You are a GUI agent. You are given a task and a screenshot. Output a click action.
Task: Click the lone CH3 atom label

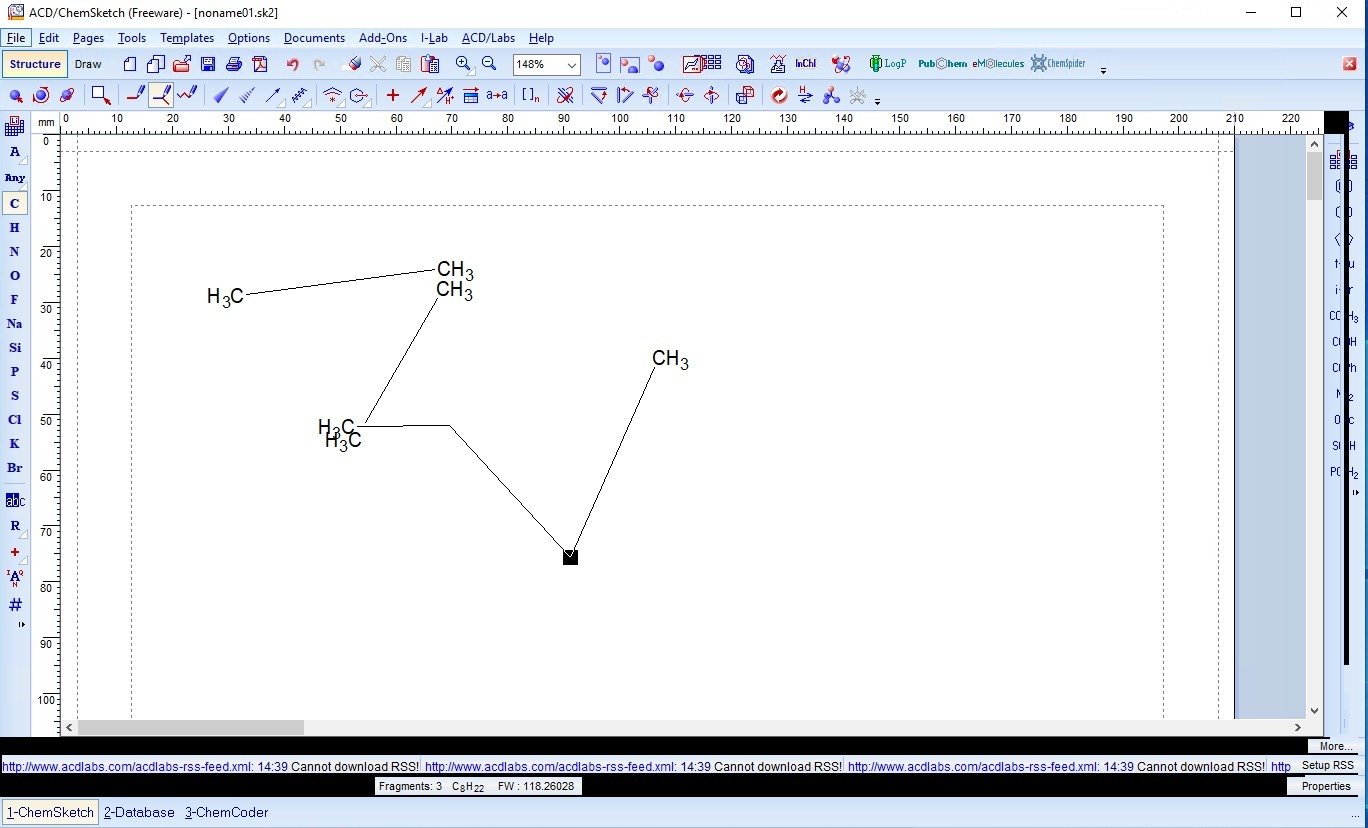[670, 359]
